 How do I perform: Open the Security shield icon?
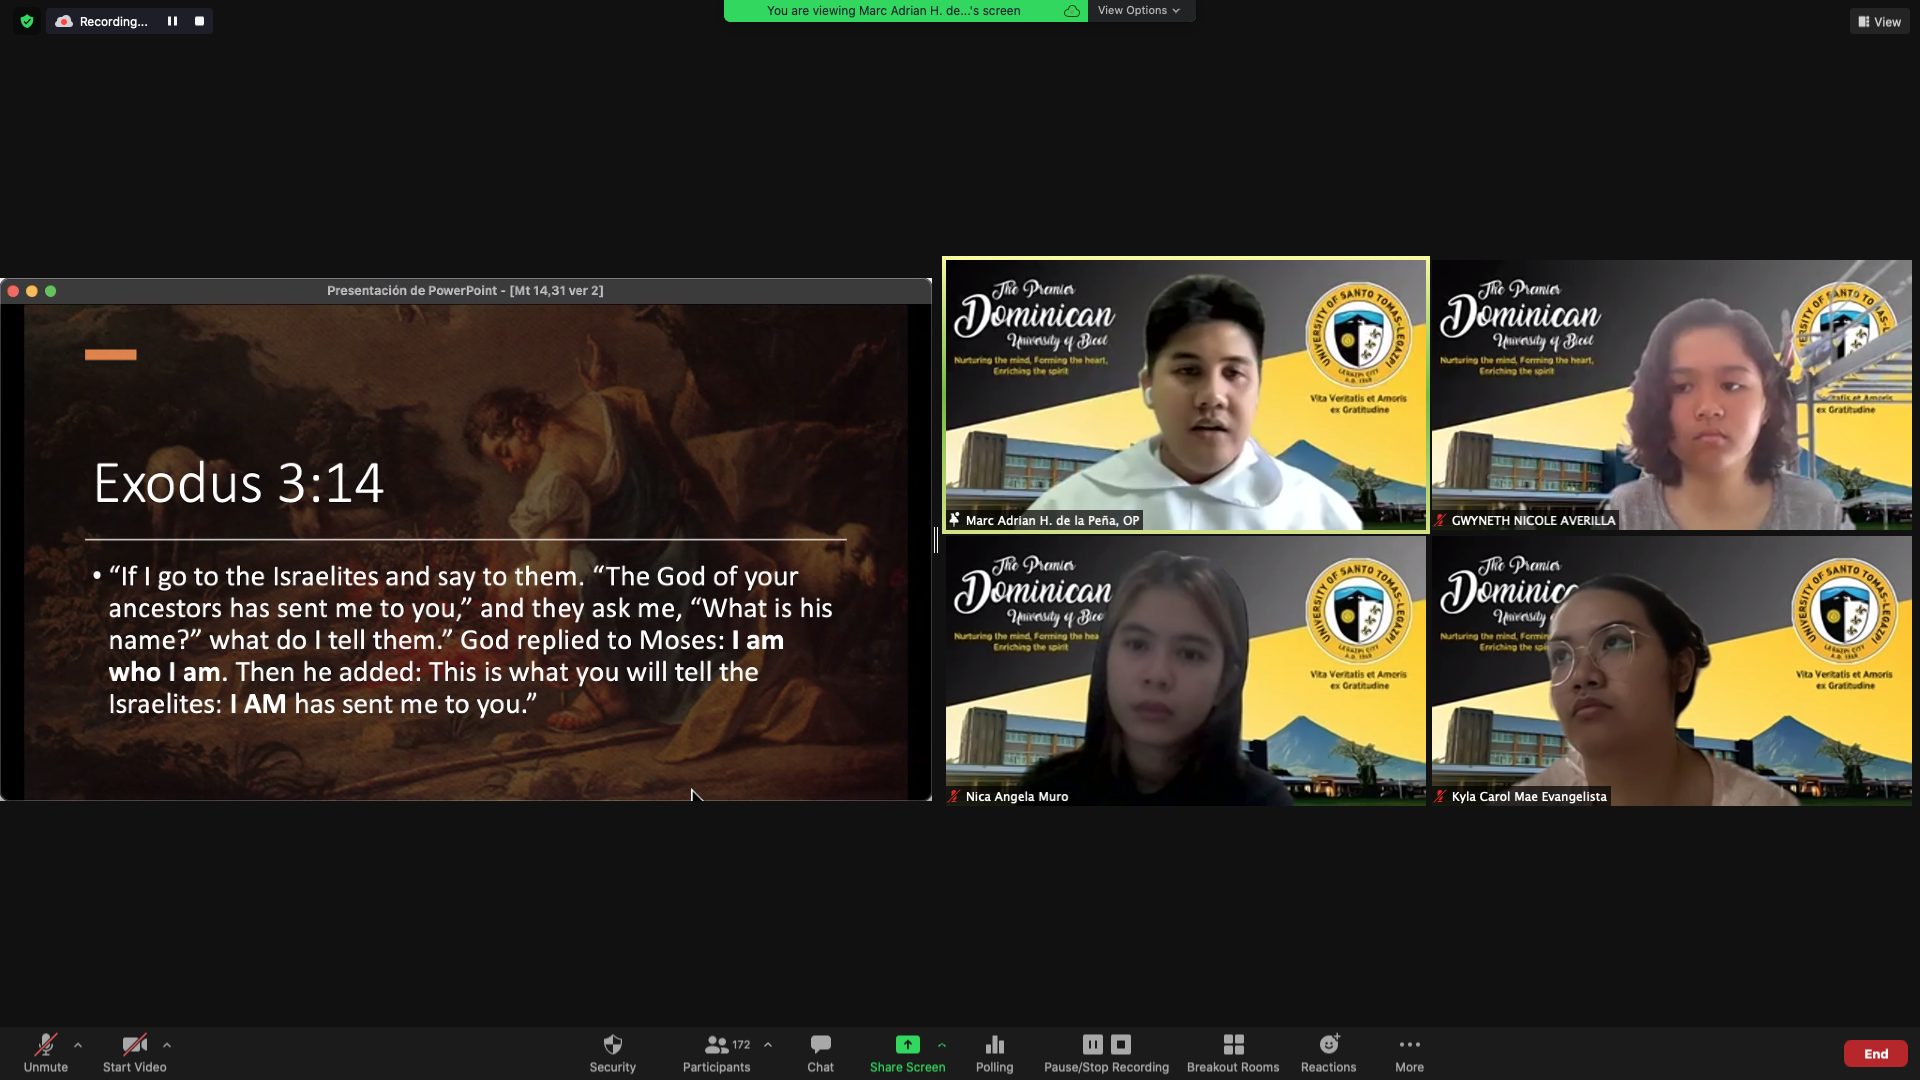612,1045
